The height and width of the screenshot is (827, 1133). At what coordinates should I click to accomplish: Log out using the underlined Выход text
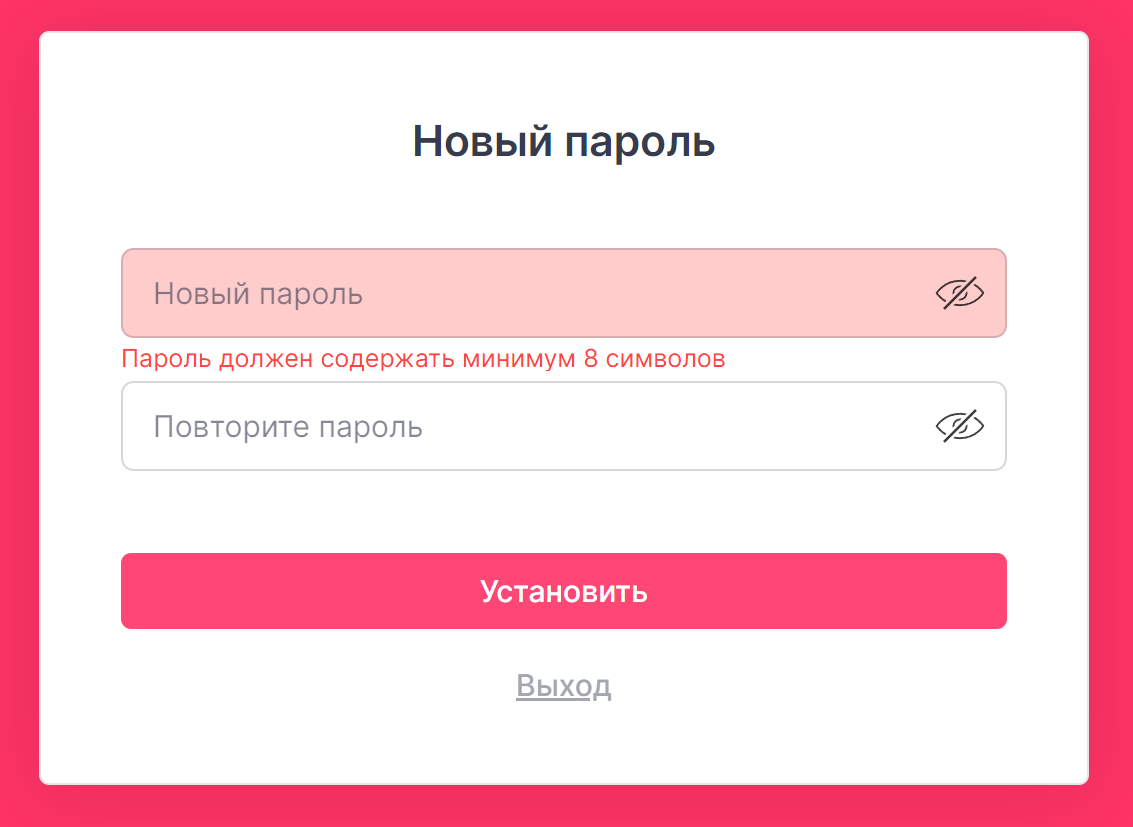(x=564, y=685)
